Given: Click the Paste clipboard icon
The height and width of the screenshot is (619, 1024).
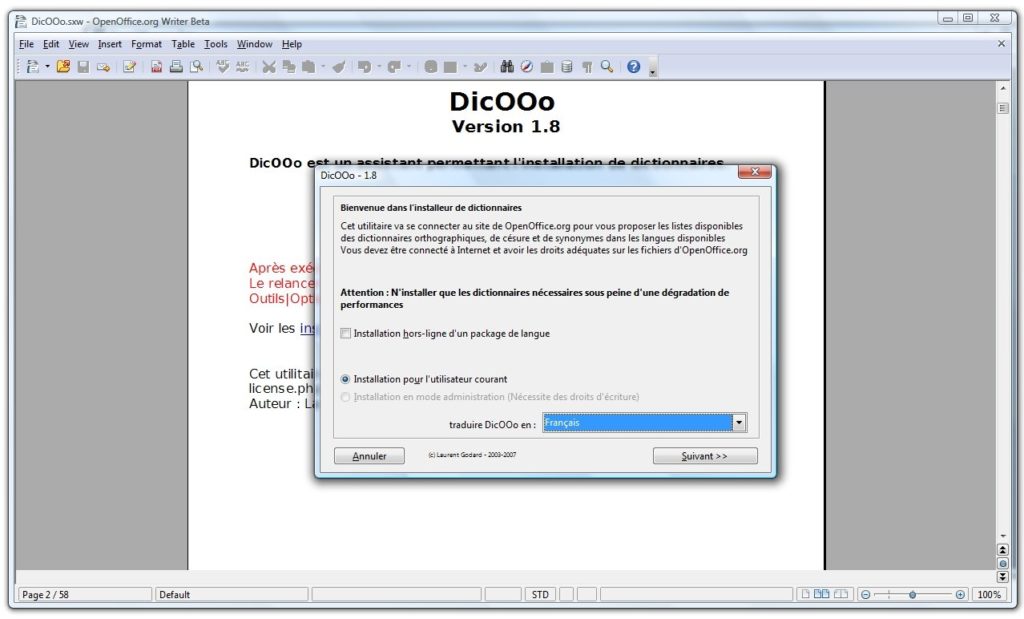Looking at the screenshot, I should point(309,67).
